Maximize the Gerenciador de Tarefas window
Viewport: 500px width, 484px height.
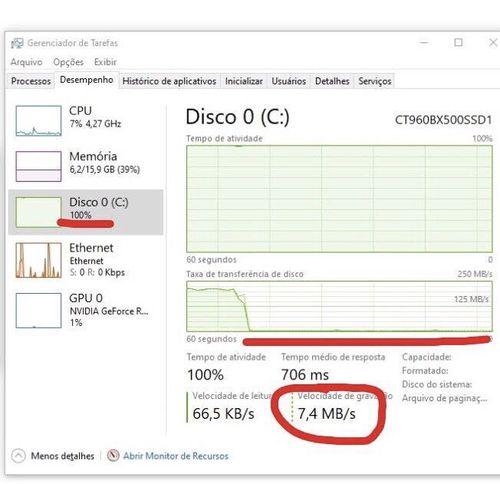(459, 42)
